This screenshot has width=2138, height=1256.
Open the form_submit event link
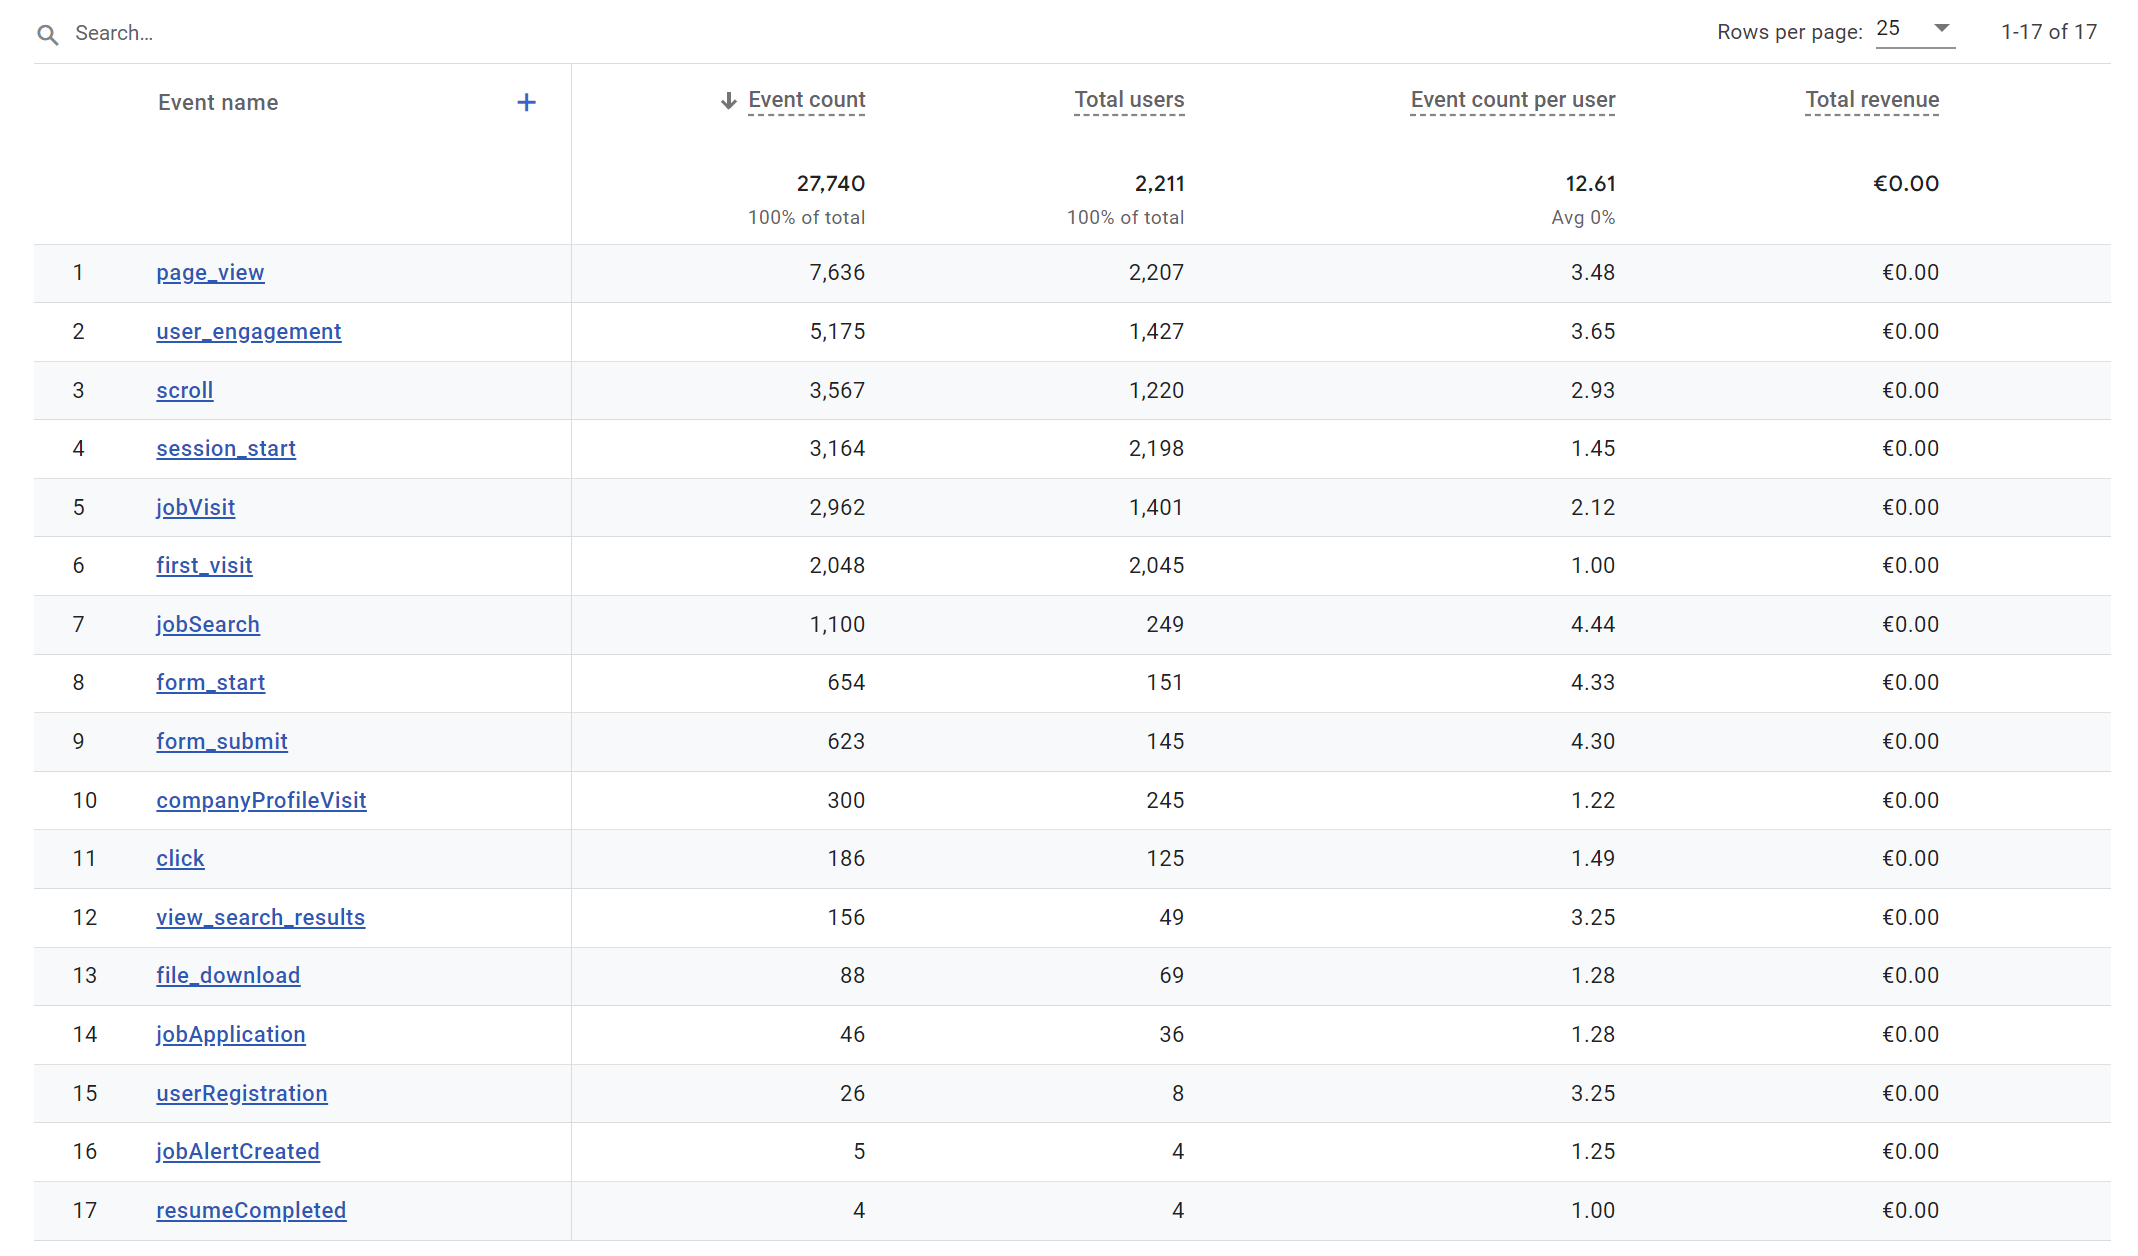click(222, 742)
